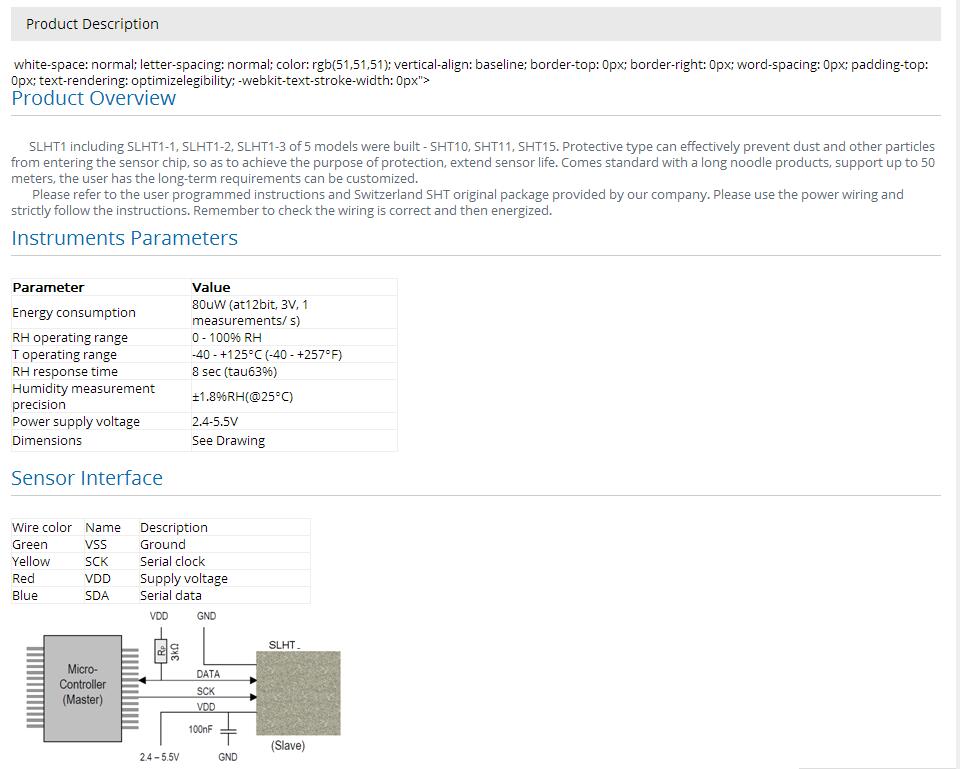The height and width of the screenshot is (769, 960).
Task: Click the 2.4 – 5.5V label in diagram
Action: coord(159,757)
